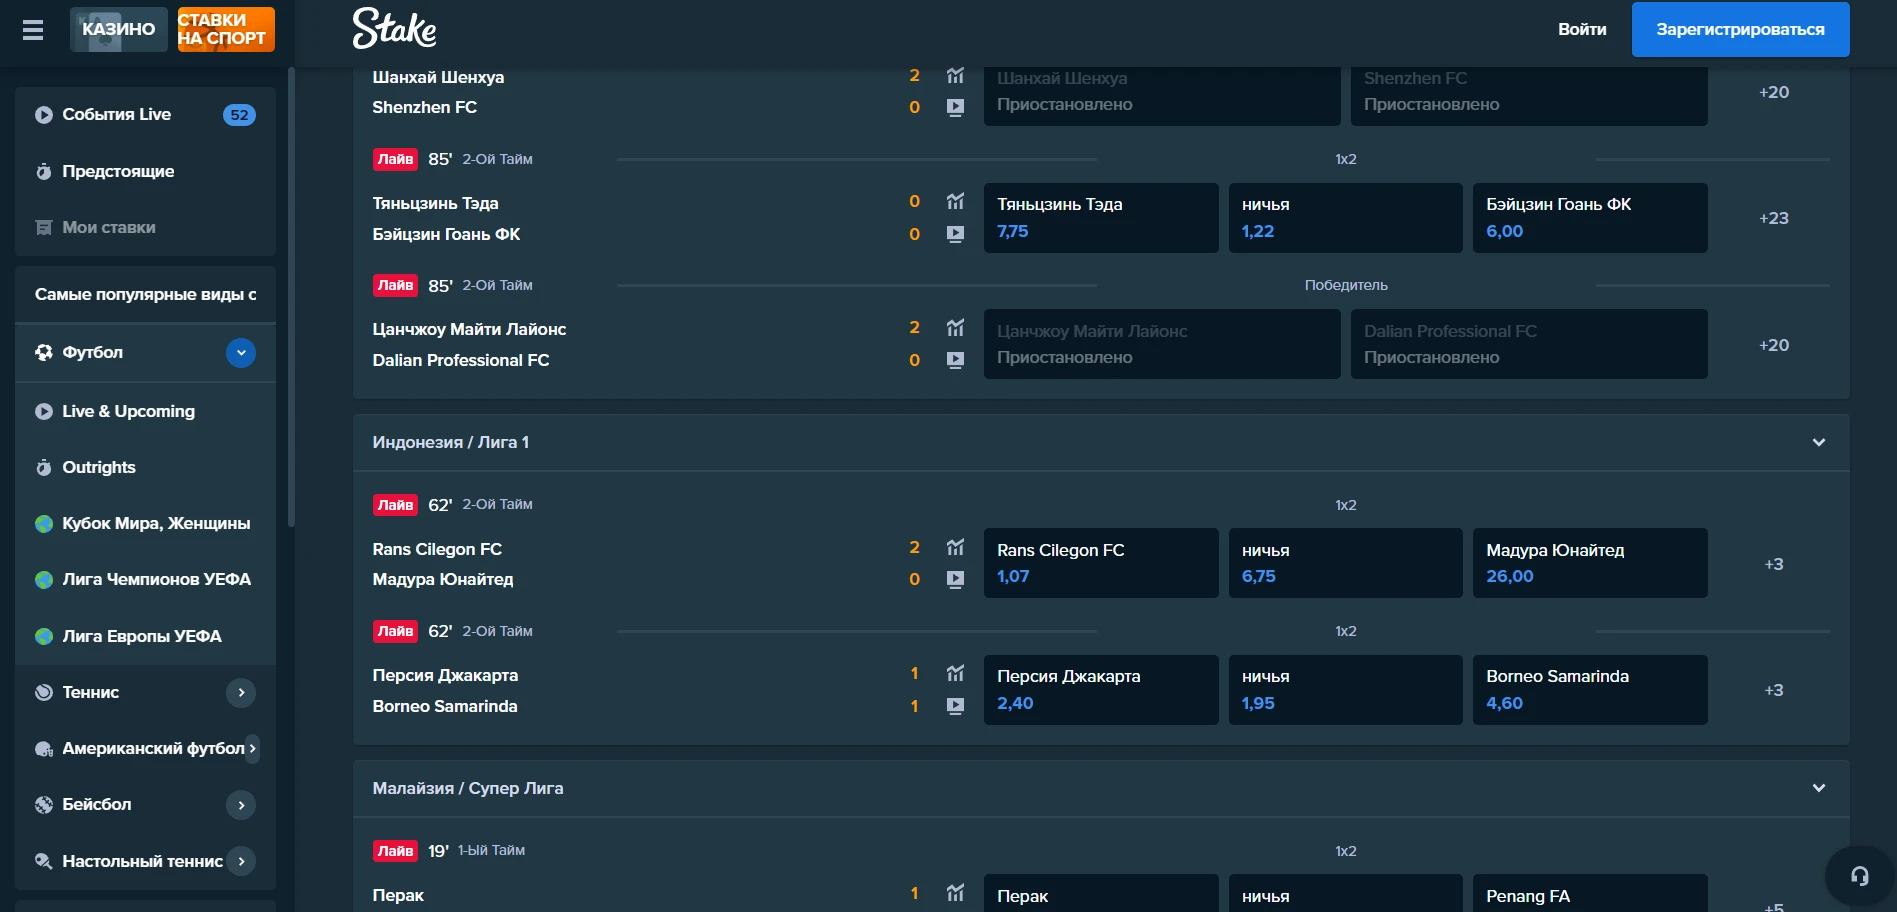Click the Outrights stopwatch icon
Screen dimensions: 1897x912
pyautogui.click(x=43, y=467)
